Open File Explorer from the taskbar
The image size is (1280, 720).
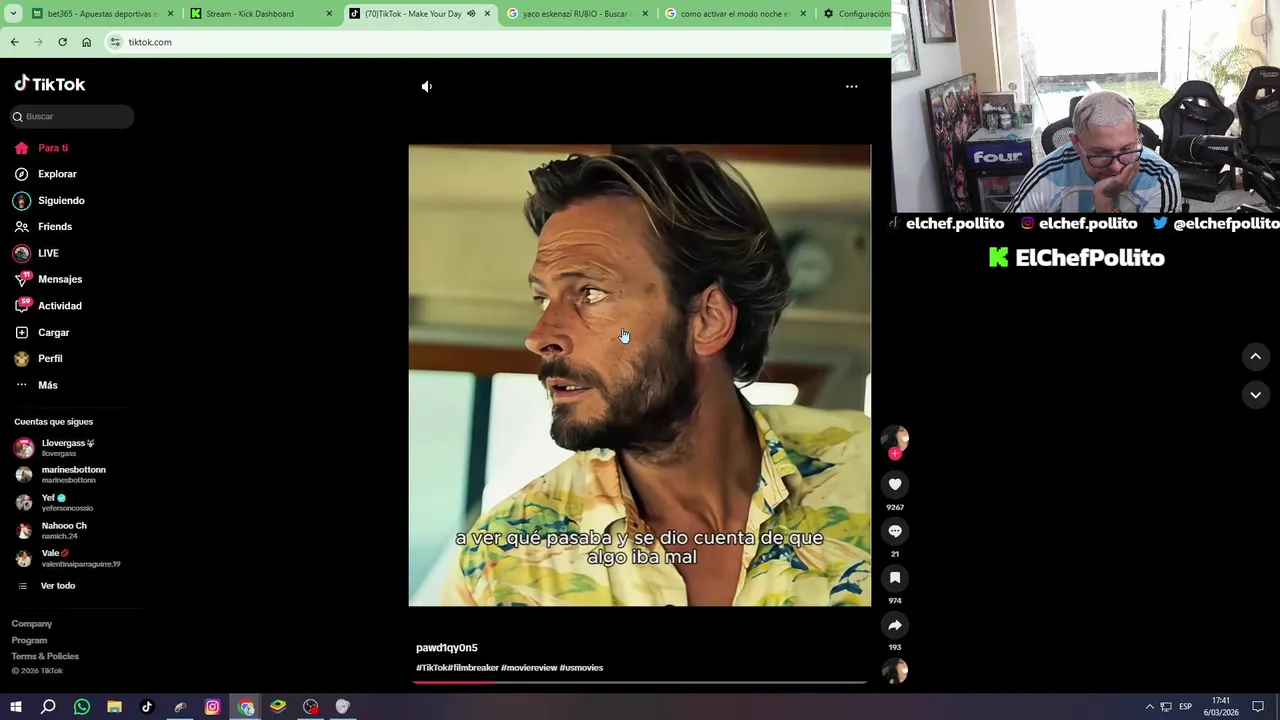(115, 707)
